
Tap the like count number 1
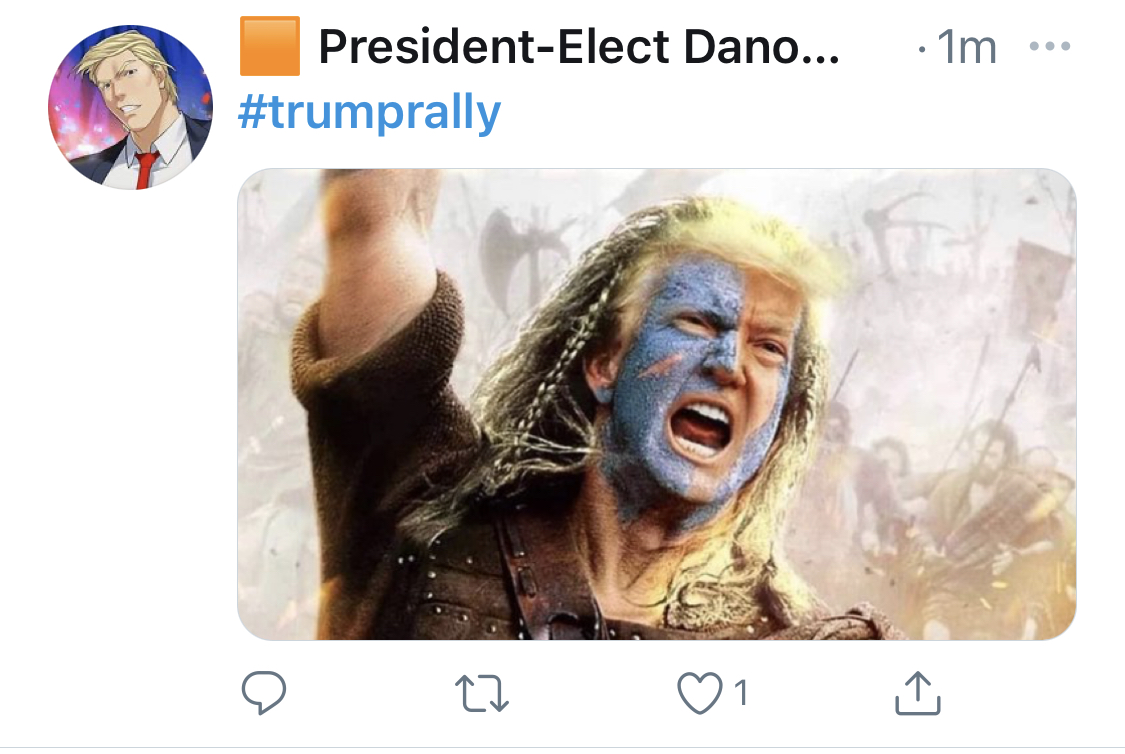[741, 693]
